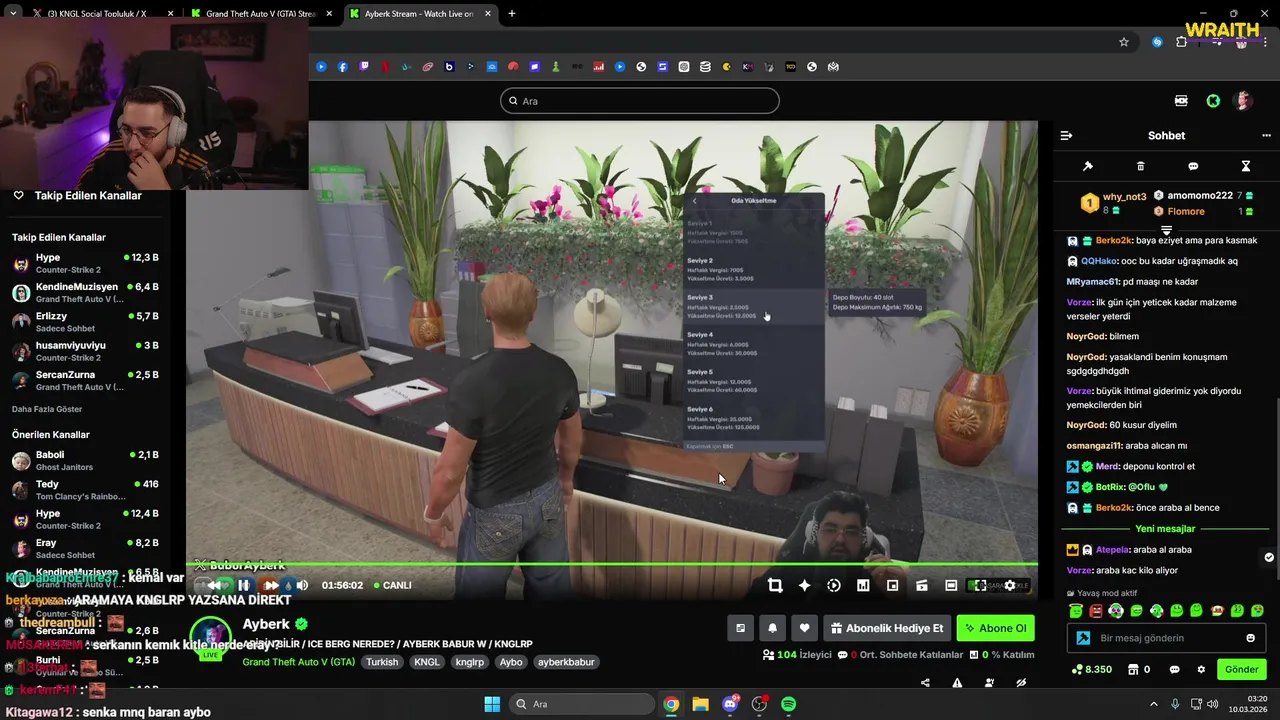Open Windows Start menu

point(492,704)
